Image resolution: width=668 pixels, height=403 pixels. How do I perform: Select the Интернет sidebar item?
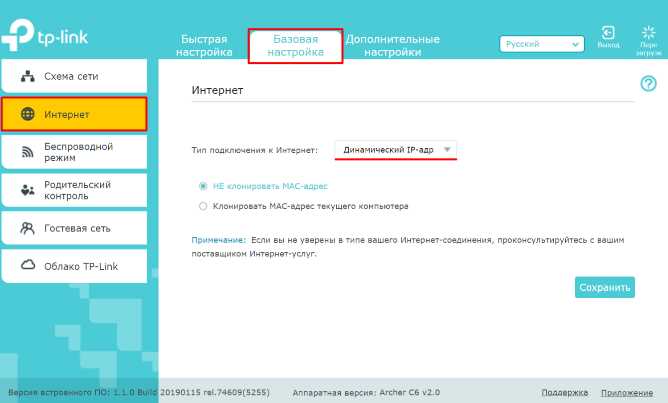pos(74,114)
